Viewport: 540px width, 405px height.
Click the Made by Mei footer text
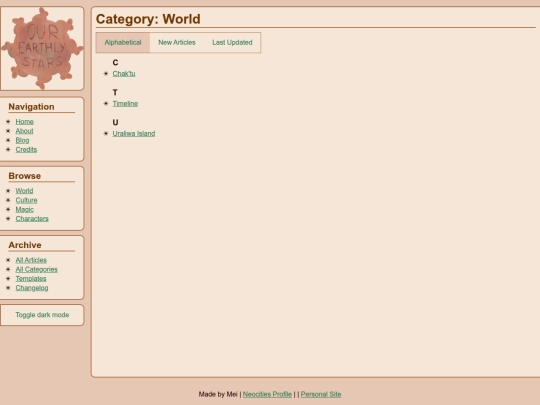point(218,394)
